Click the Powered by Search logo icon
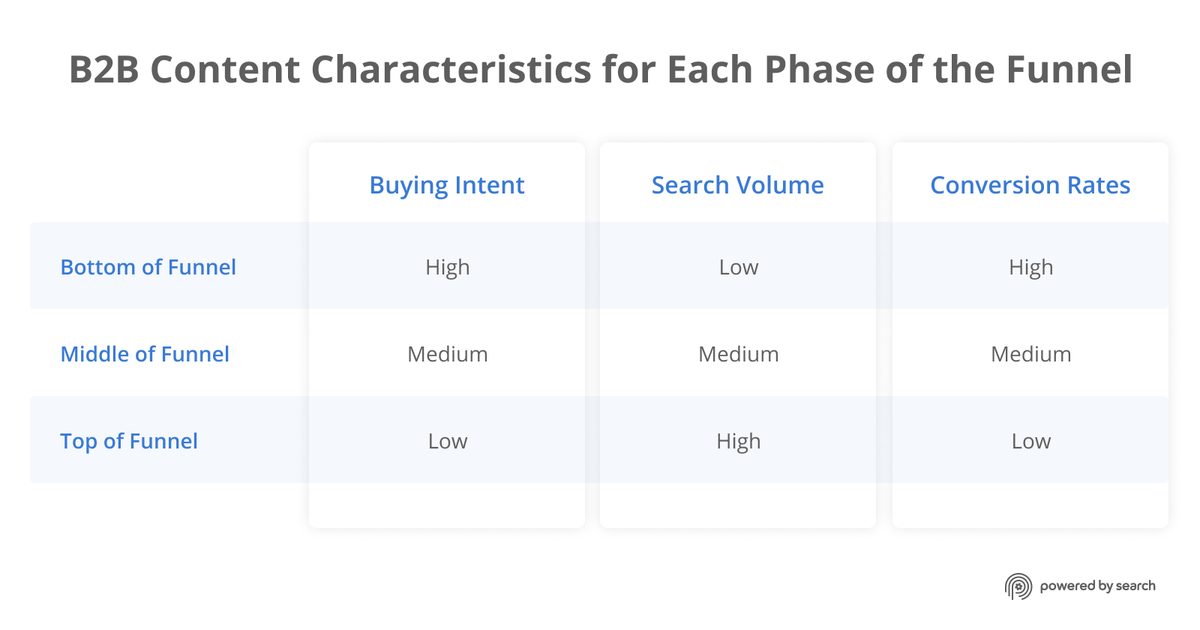Viewport: 1200px width, 630px height. [1018, 586]
